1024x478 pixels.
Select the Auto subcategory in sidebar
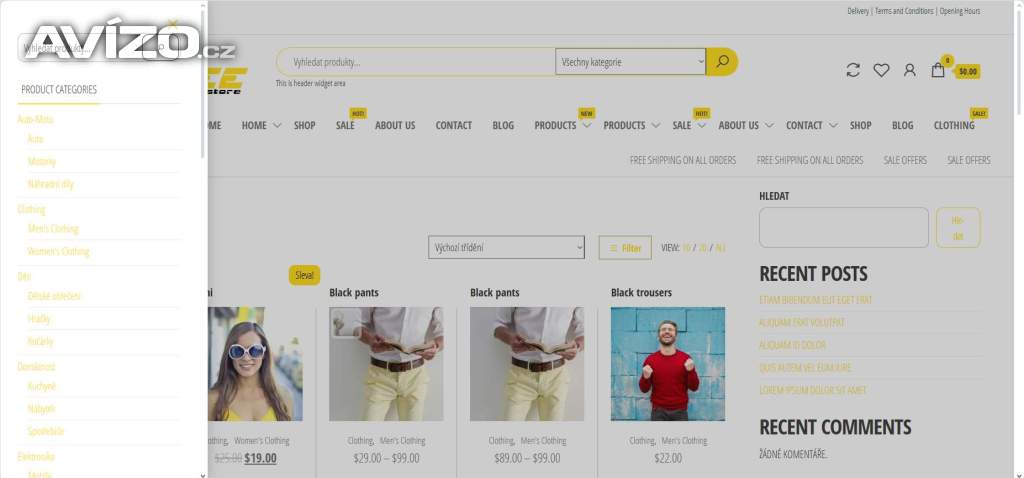[x=35, y=139]
